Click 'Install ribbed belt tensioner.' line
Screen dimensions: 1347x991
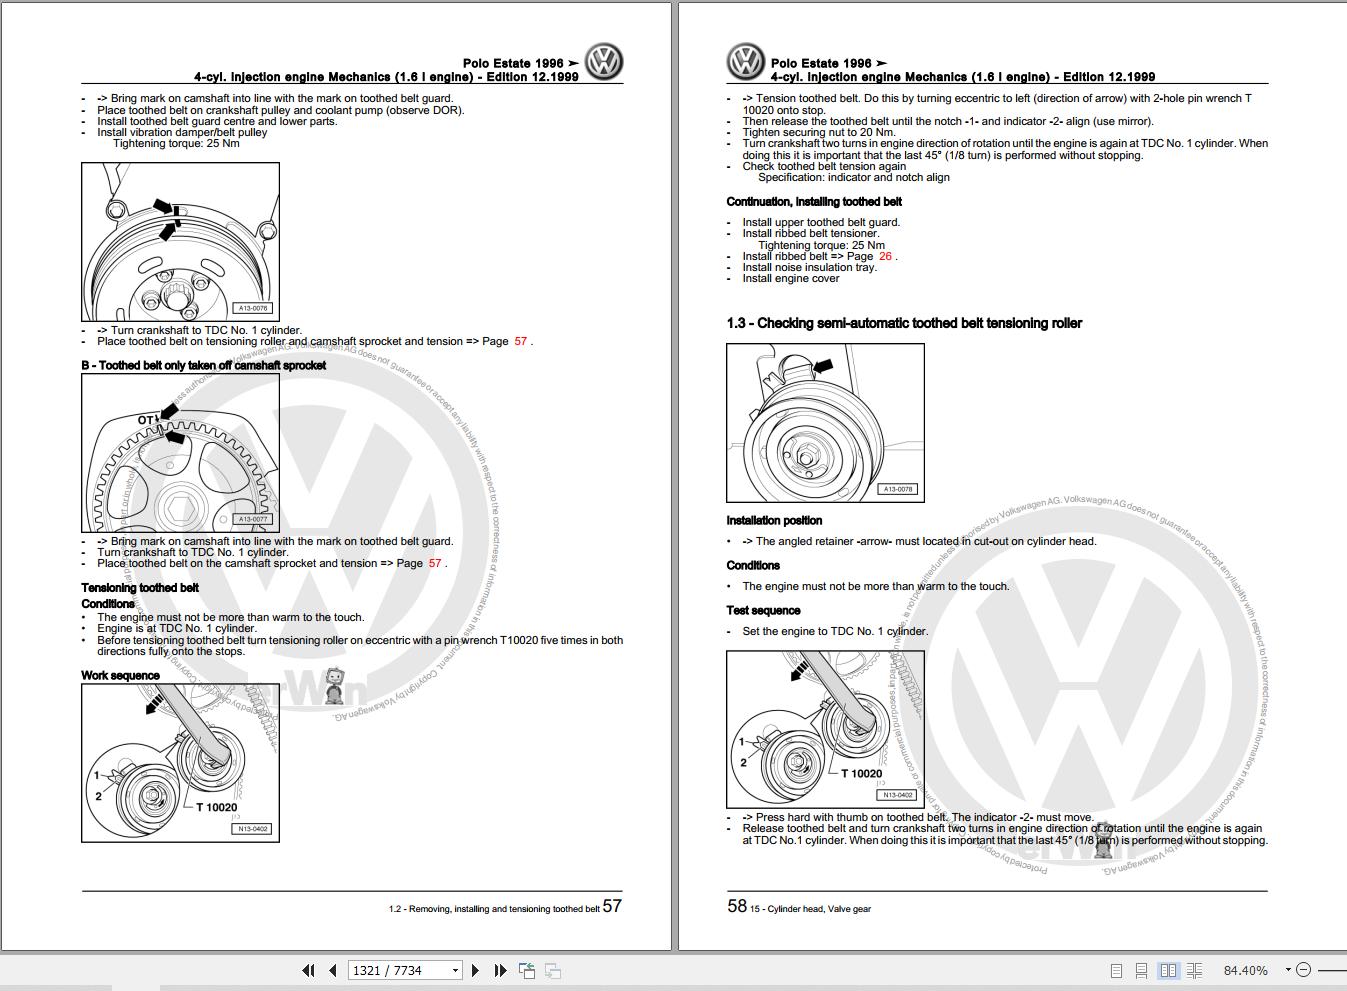(811, 233)
